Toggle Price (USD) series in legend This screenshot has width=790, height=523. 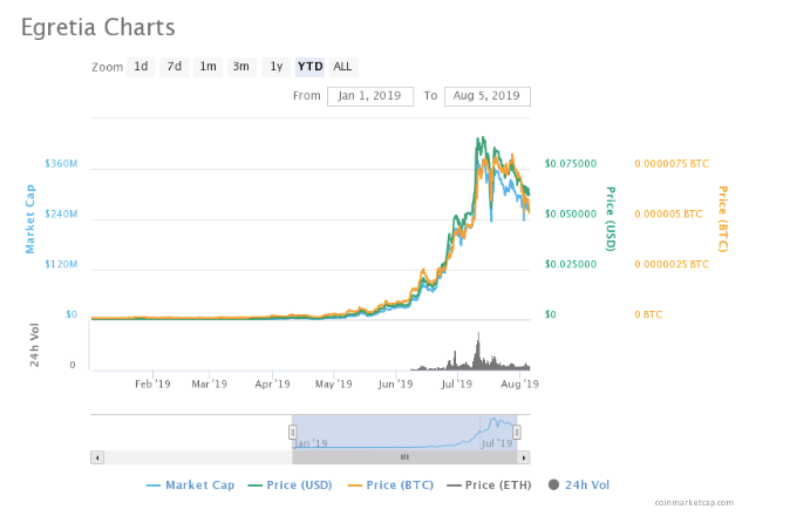click(290, 485)
